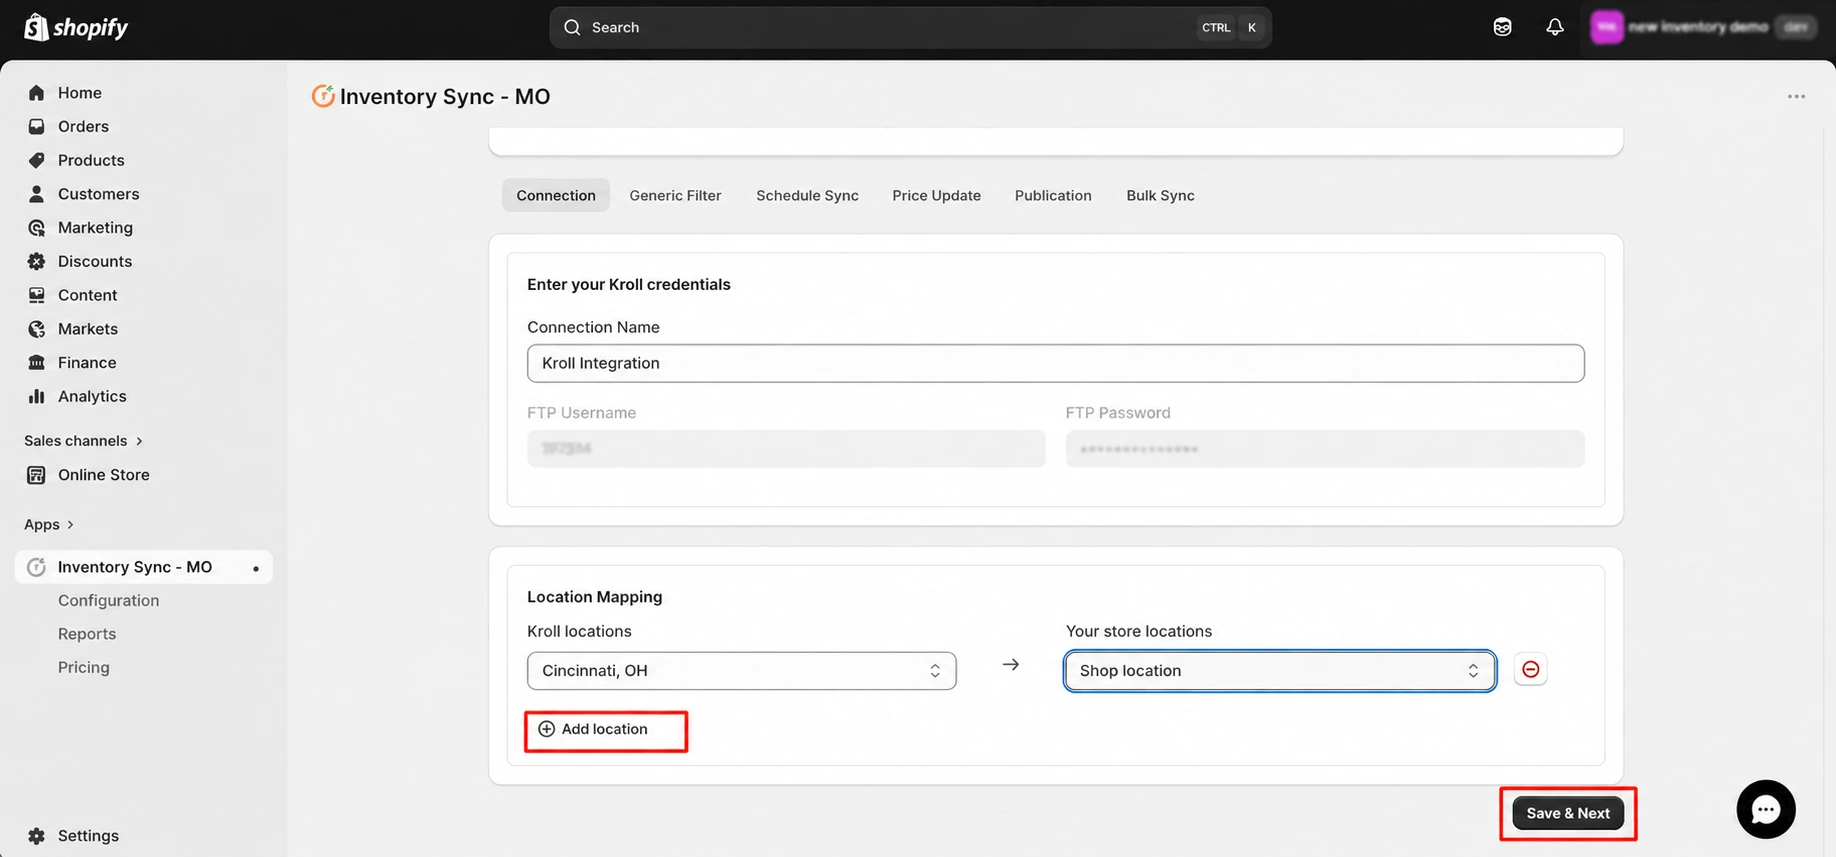Open the Publication tab

pyautogui.click(x=1053, y=195)
